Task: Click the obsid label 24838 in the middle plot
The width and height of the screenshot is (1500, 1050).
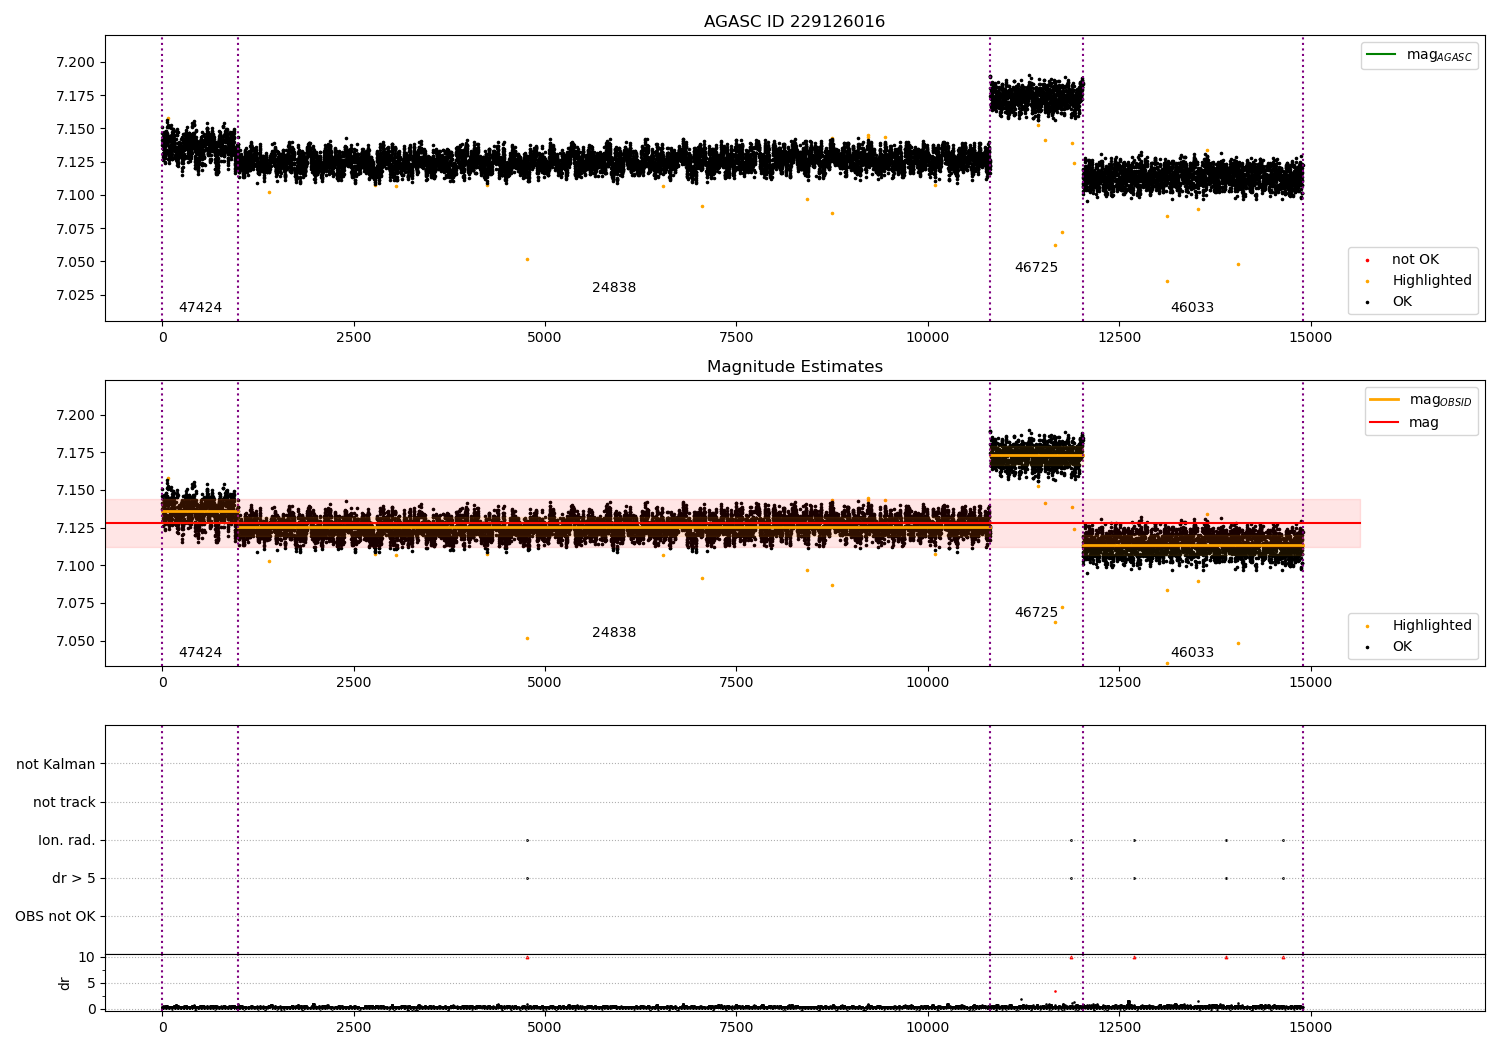Action: [x=614, y=633]
